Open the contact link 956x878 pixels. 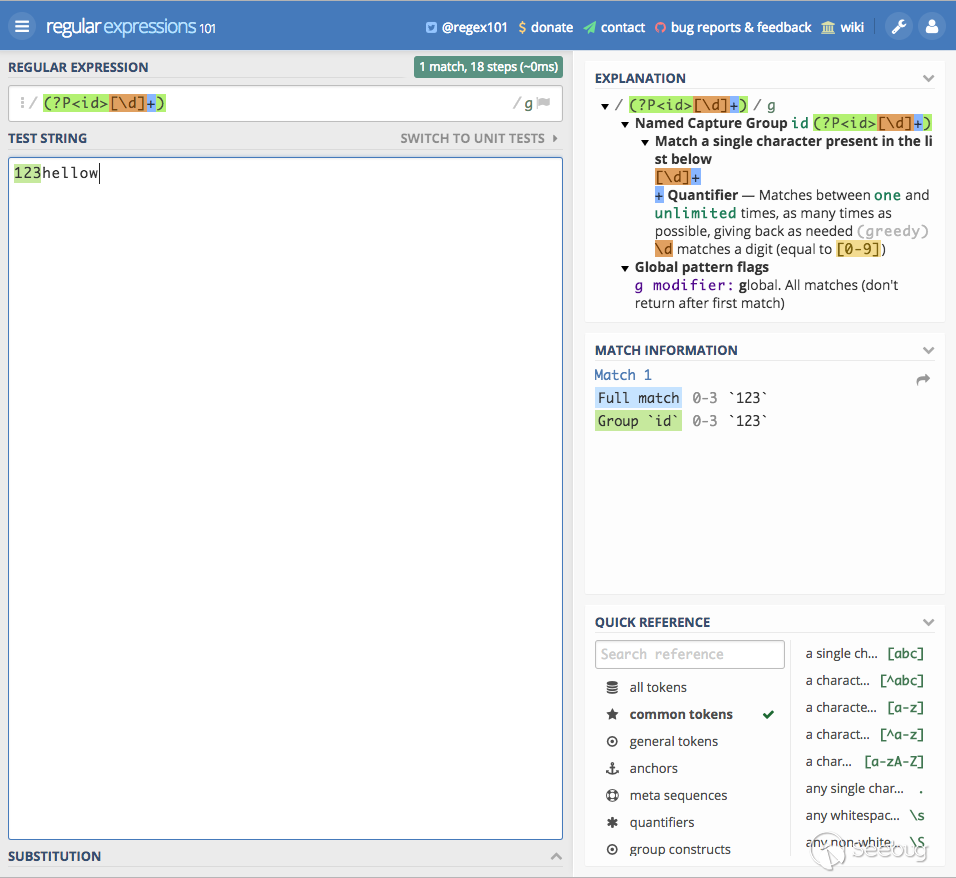(x=622, y=27)
